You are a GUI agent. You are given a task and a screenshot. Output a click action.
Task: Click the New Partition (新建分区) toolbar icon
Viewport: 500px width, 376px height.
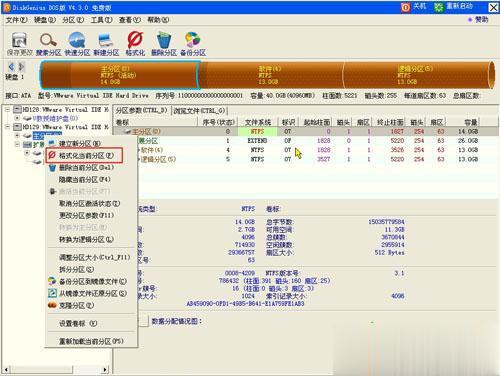pos(106,40)
